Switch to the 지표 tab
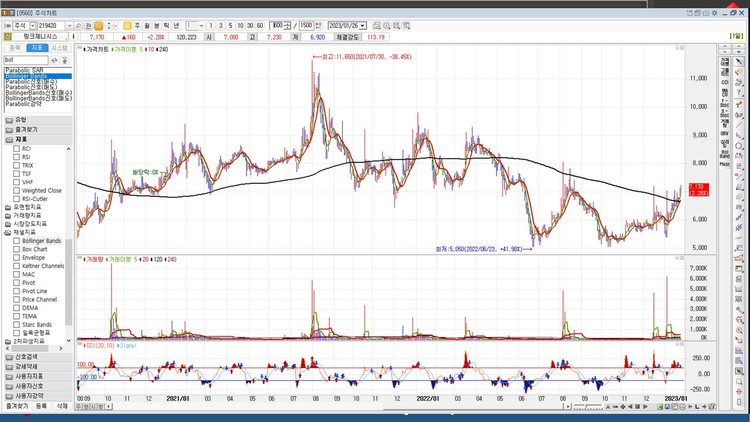The image size is (750, 422). pos(37,48)
